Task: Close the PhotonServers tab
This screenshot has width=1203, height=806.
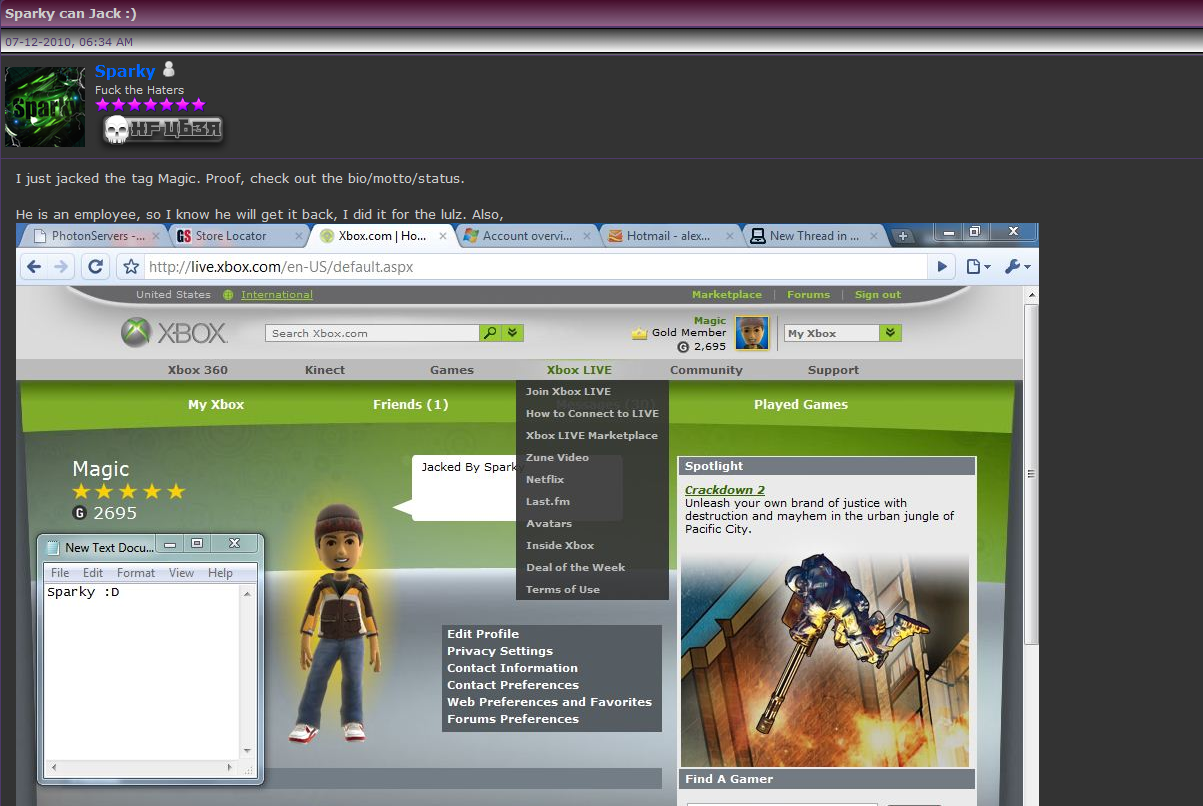Action: coord(155,237)
